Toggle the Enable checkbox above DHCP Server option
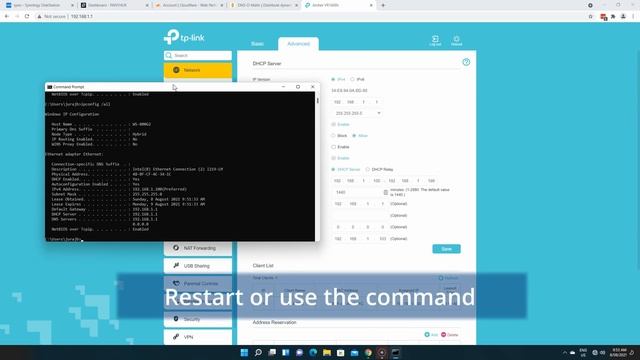640x360 pixels. (333, 158)
